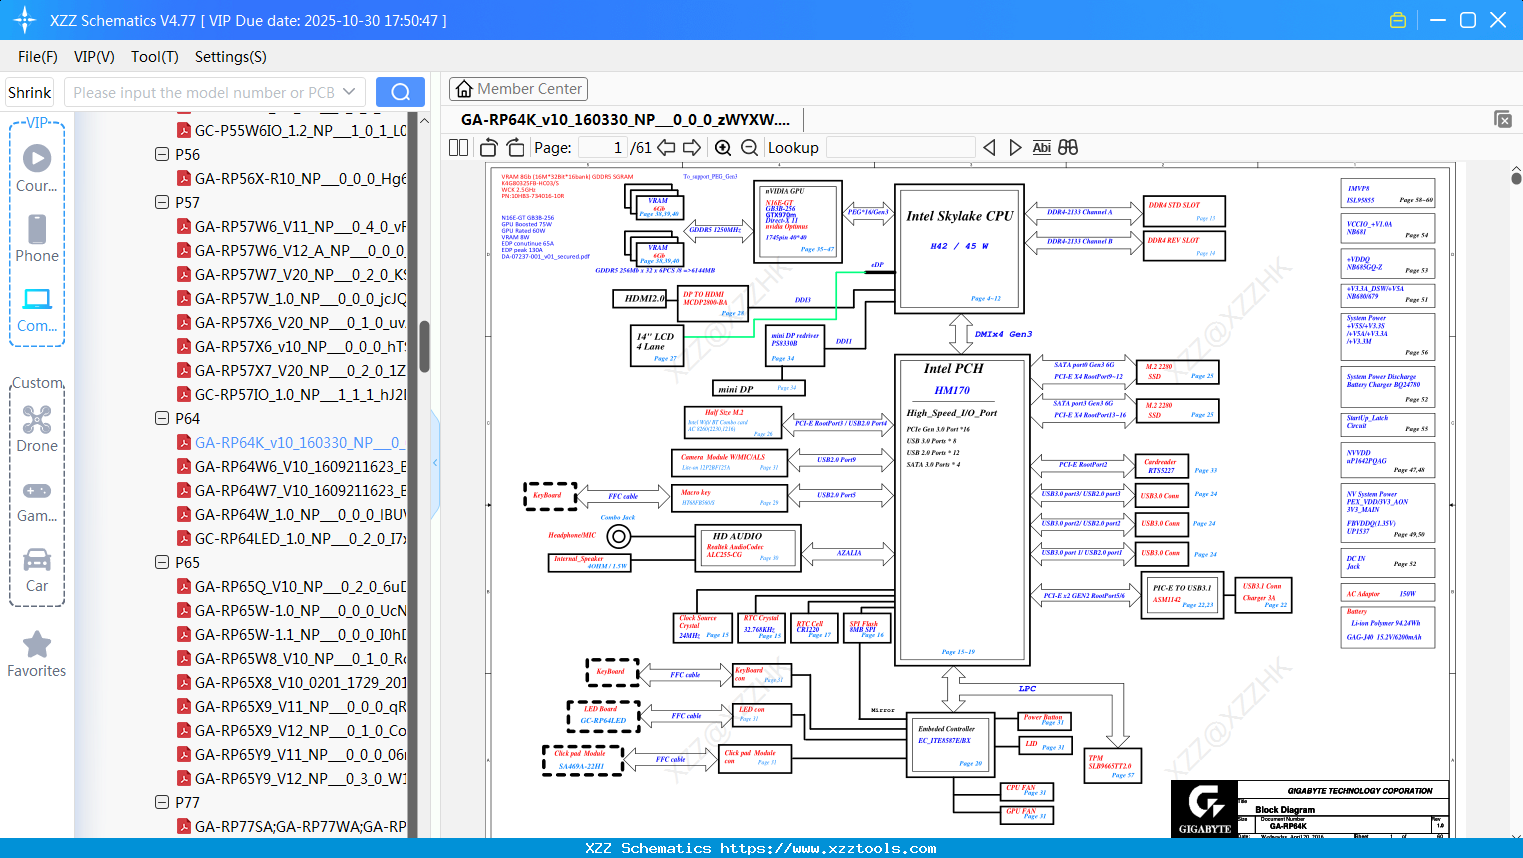
Task: Collapse the P64 tree folder
Action: point(162,418)
